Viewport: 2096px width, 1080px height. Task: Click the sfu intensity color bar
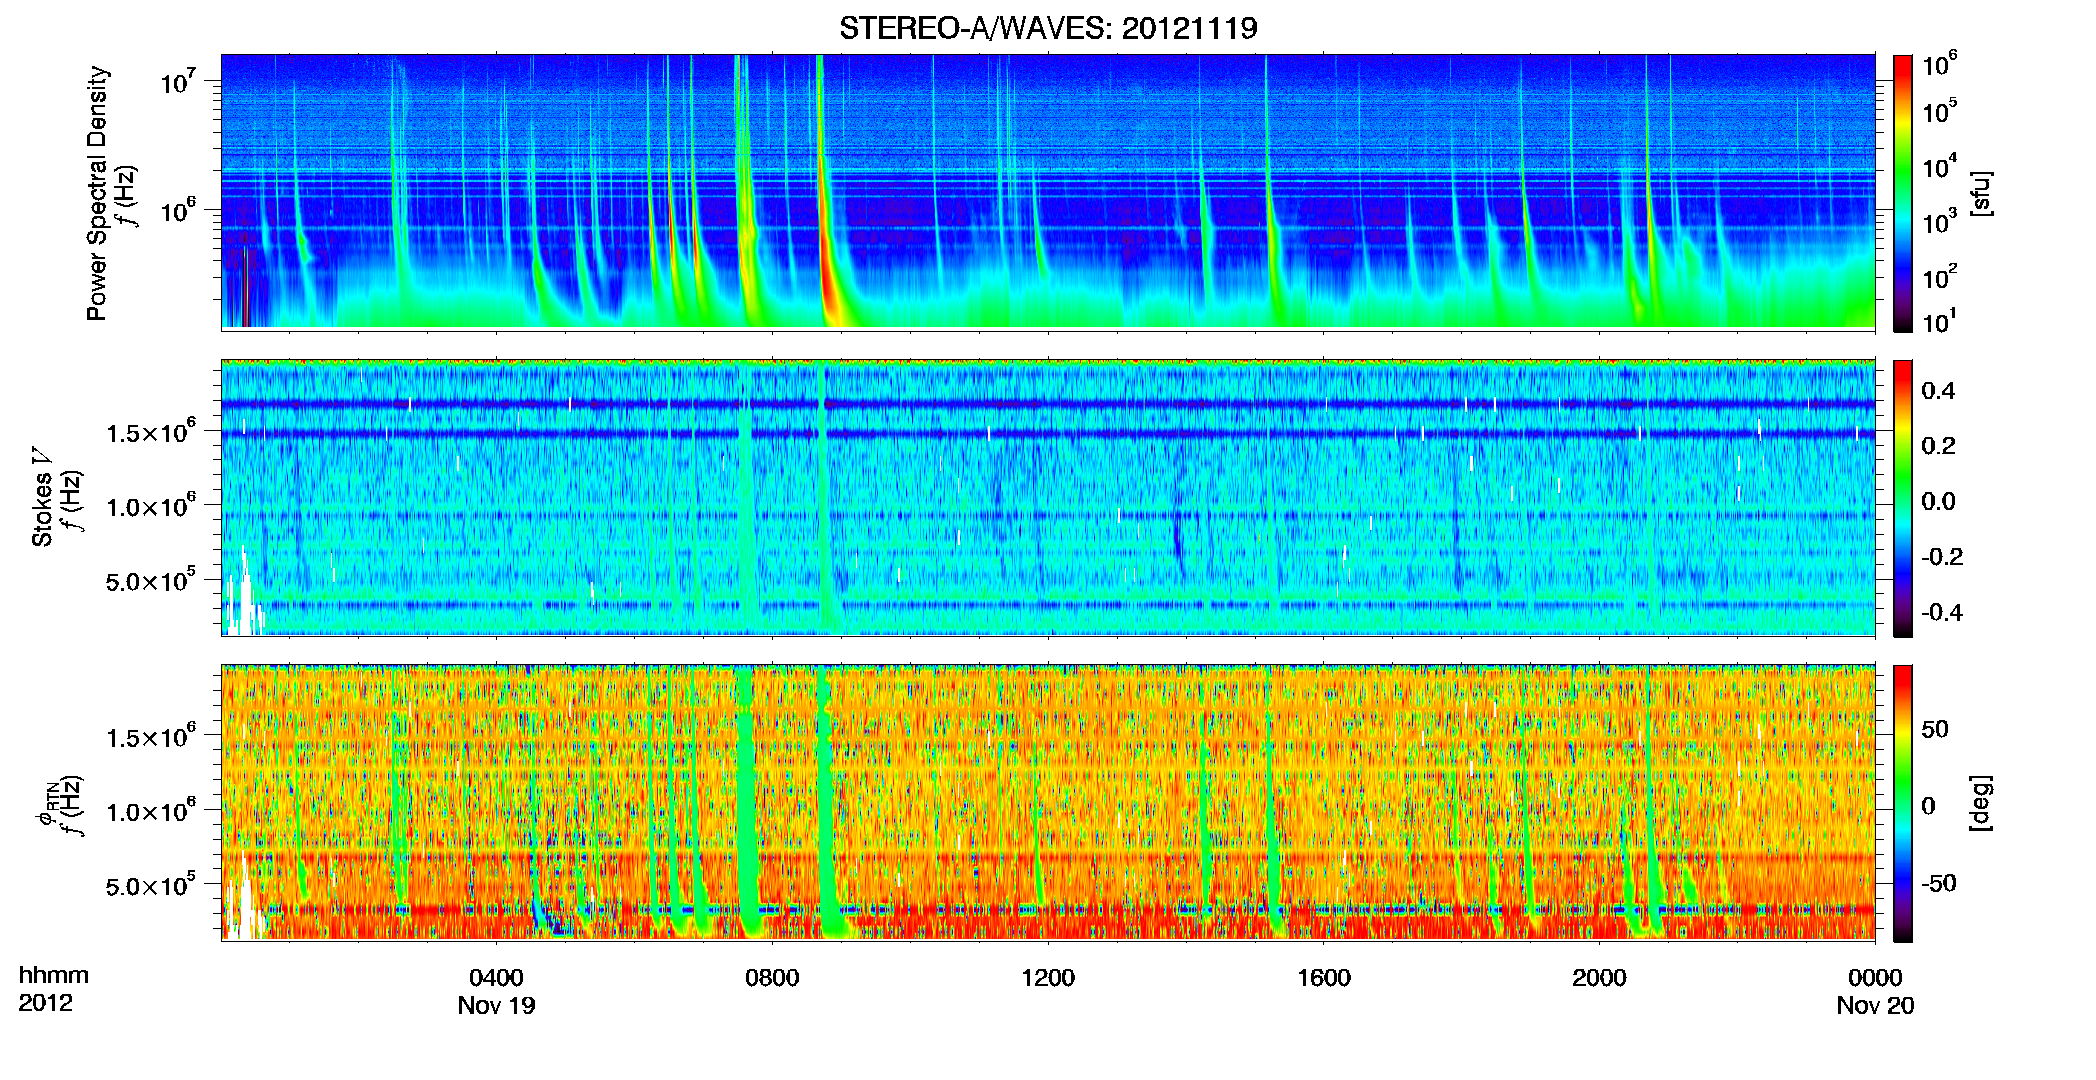tap(1903, 193)
